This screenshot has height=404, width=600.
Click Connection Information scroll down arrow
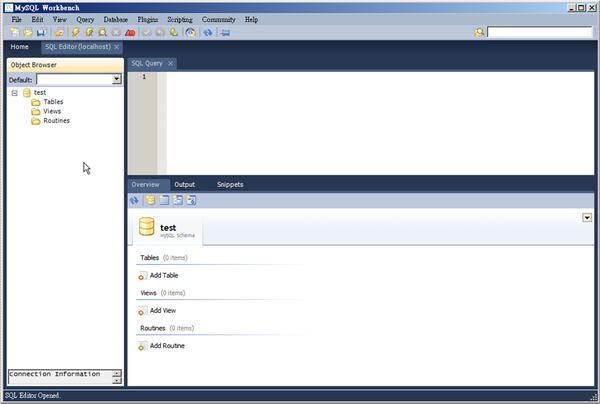pos(117,380)
